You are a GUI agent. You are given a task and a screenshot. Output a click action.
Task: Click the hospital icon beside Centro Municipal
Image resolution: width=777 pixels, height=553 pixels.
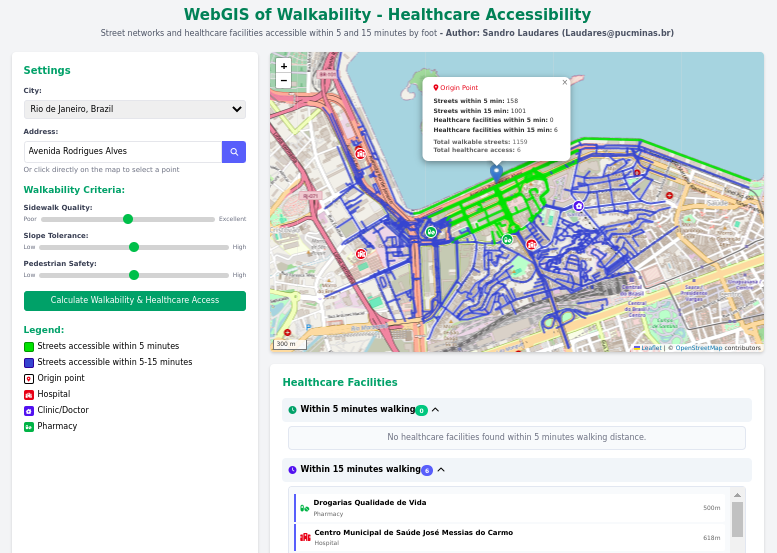tap(305, 537)
